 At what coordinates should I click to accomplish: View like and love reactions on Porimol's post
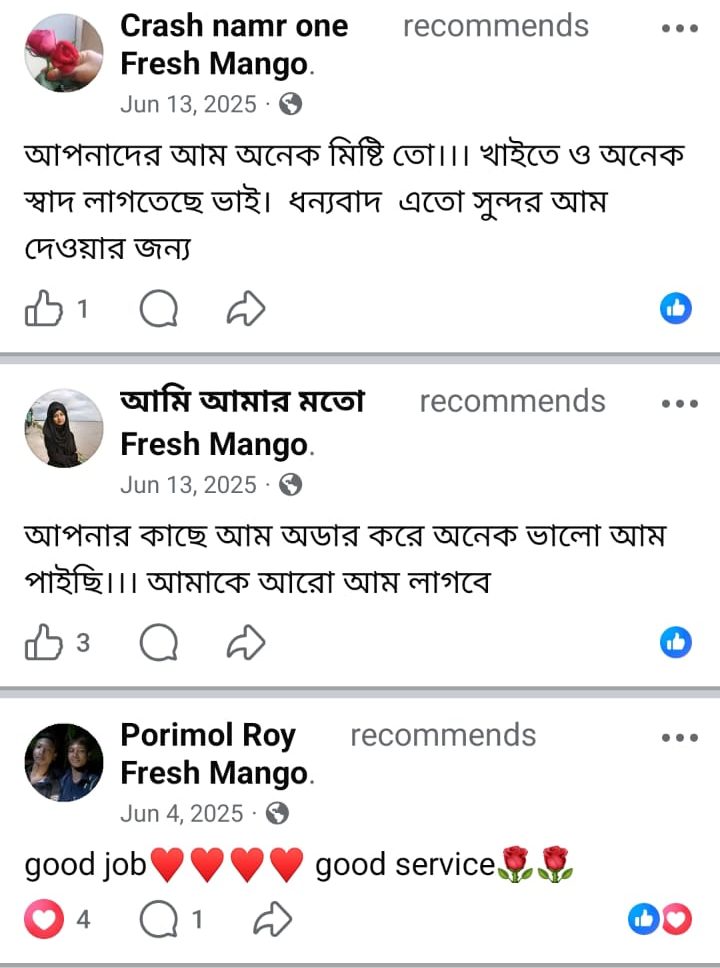659,919
